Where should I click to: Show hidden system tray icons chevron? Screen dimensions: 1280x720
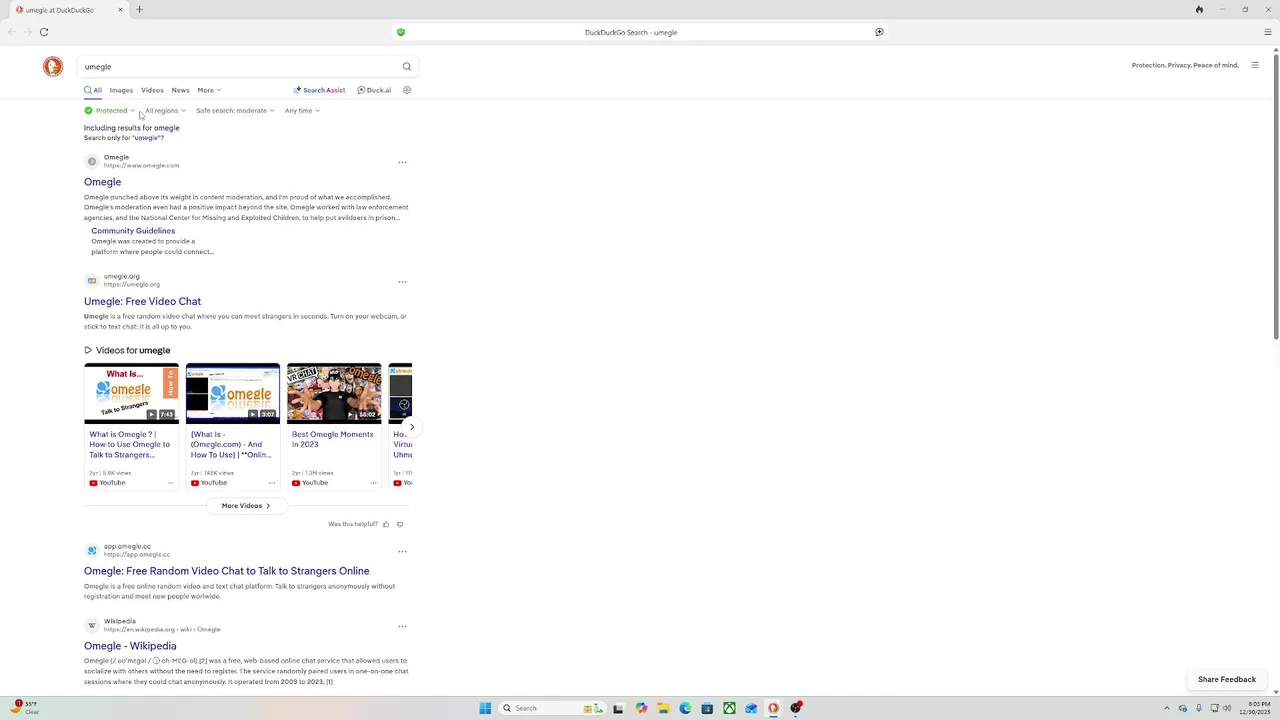tap(1166, 708)
